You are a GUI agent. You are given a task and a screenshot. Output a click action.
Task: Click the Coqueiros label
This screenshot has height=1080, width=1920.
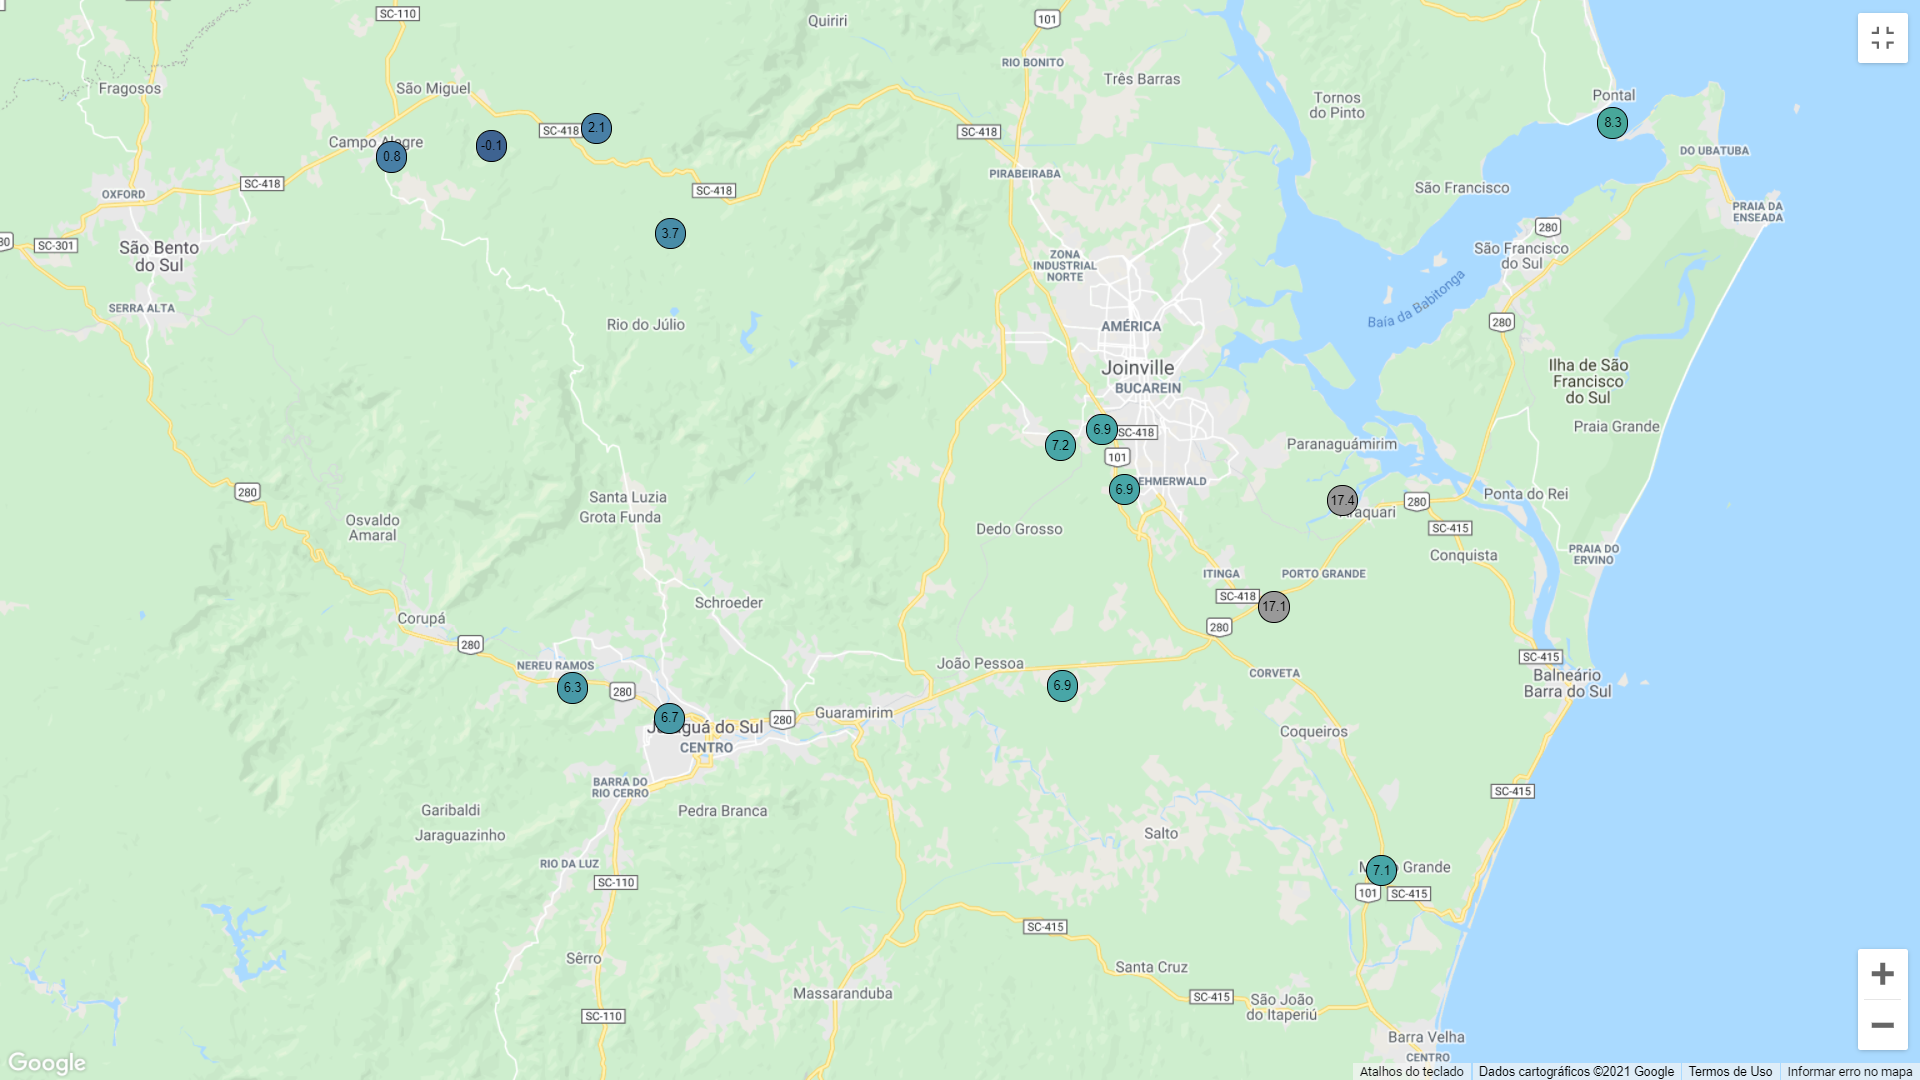click(x=1314, y=732)
